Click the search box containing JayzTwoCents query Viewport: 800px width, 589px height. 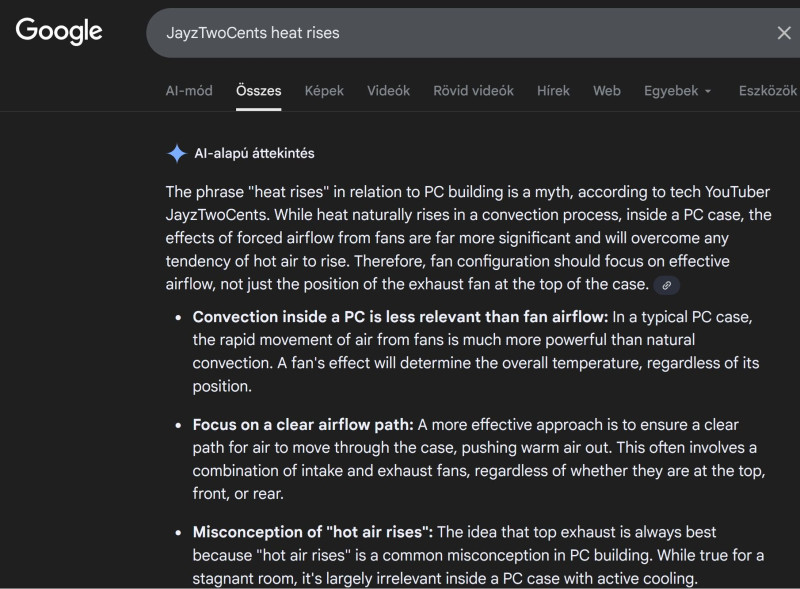coord(450,33)
